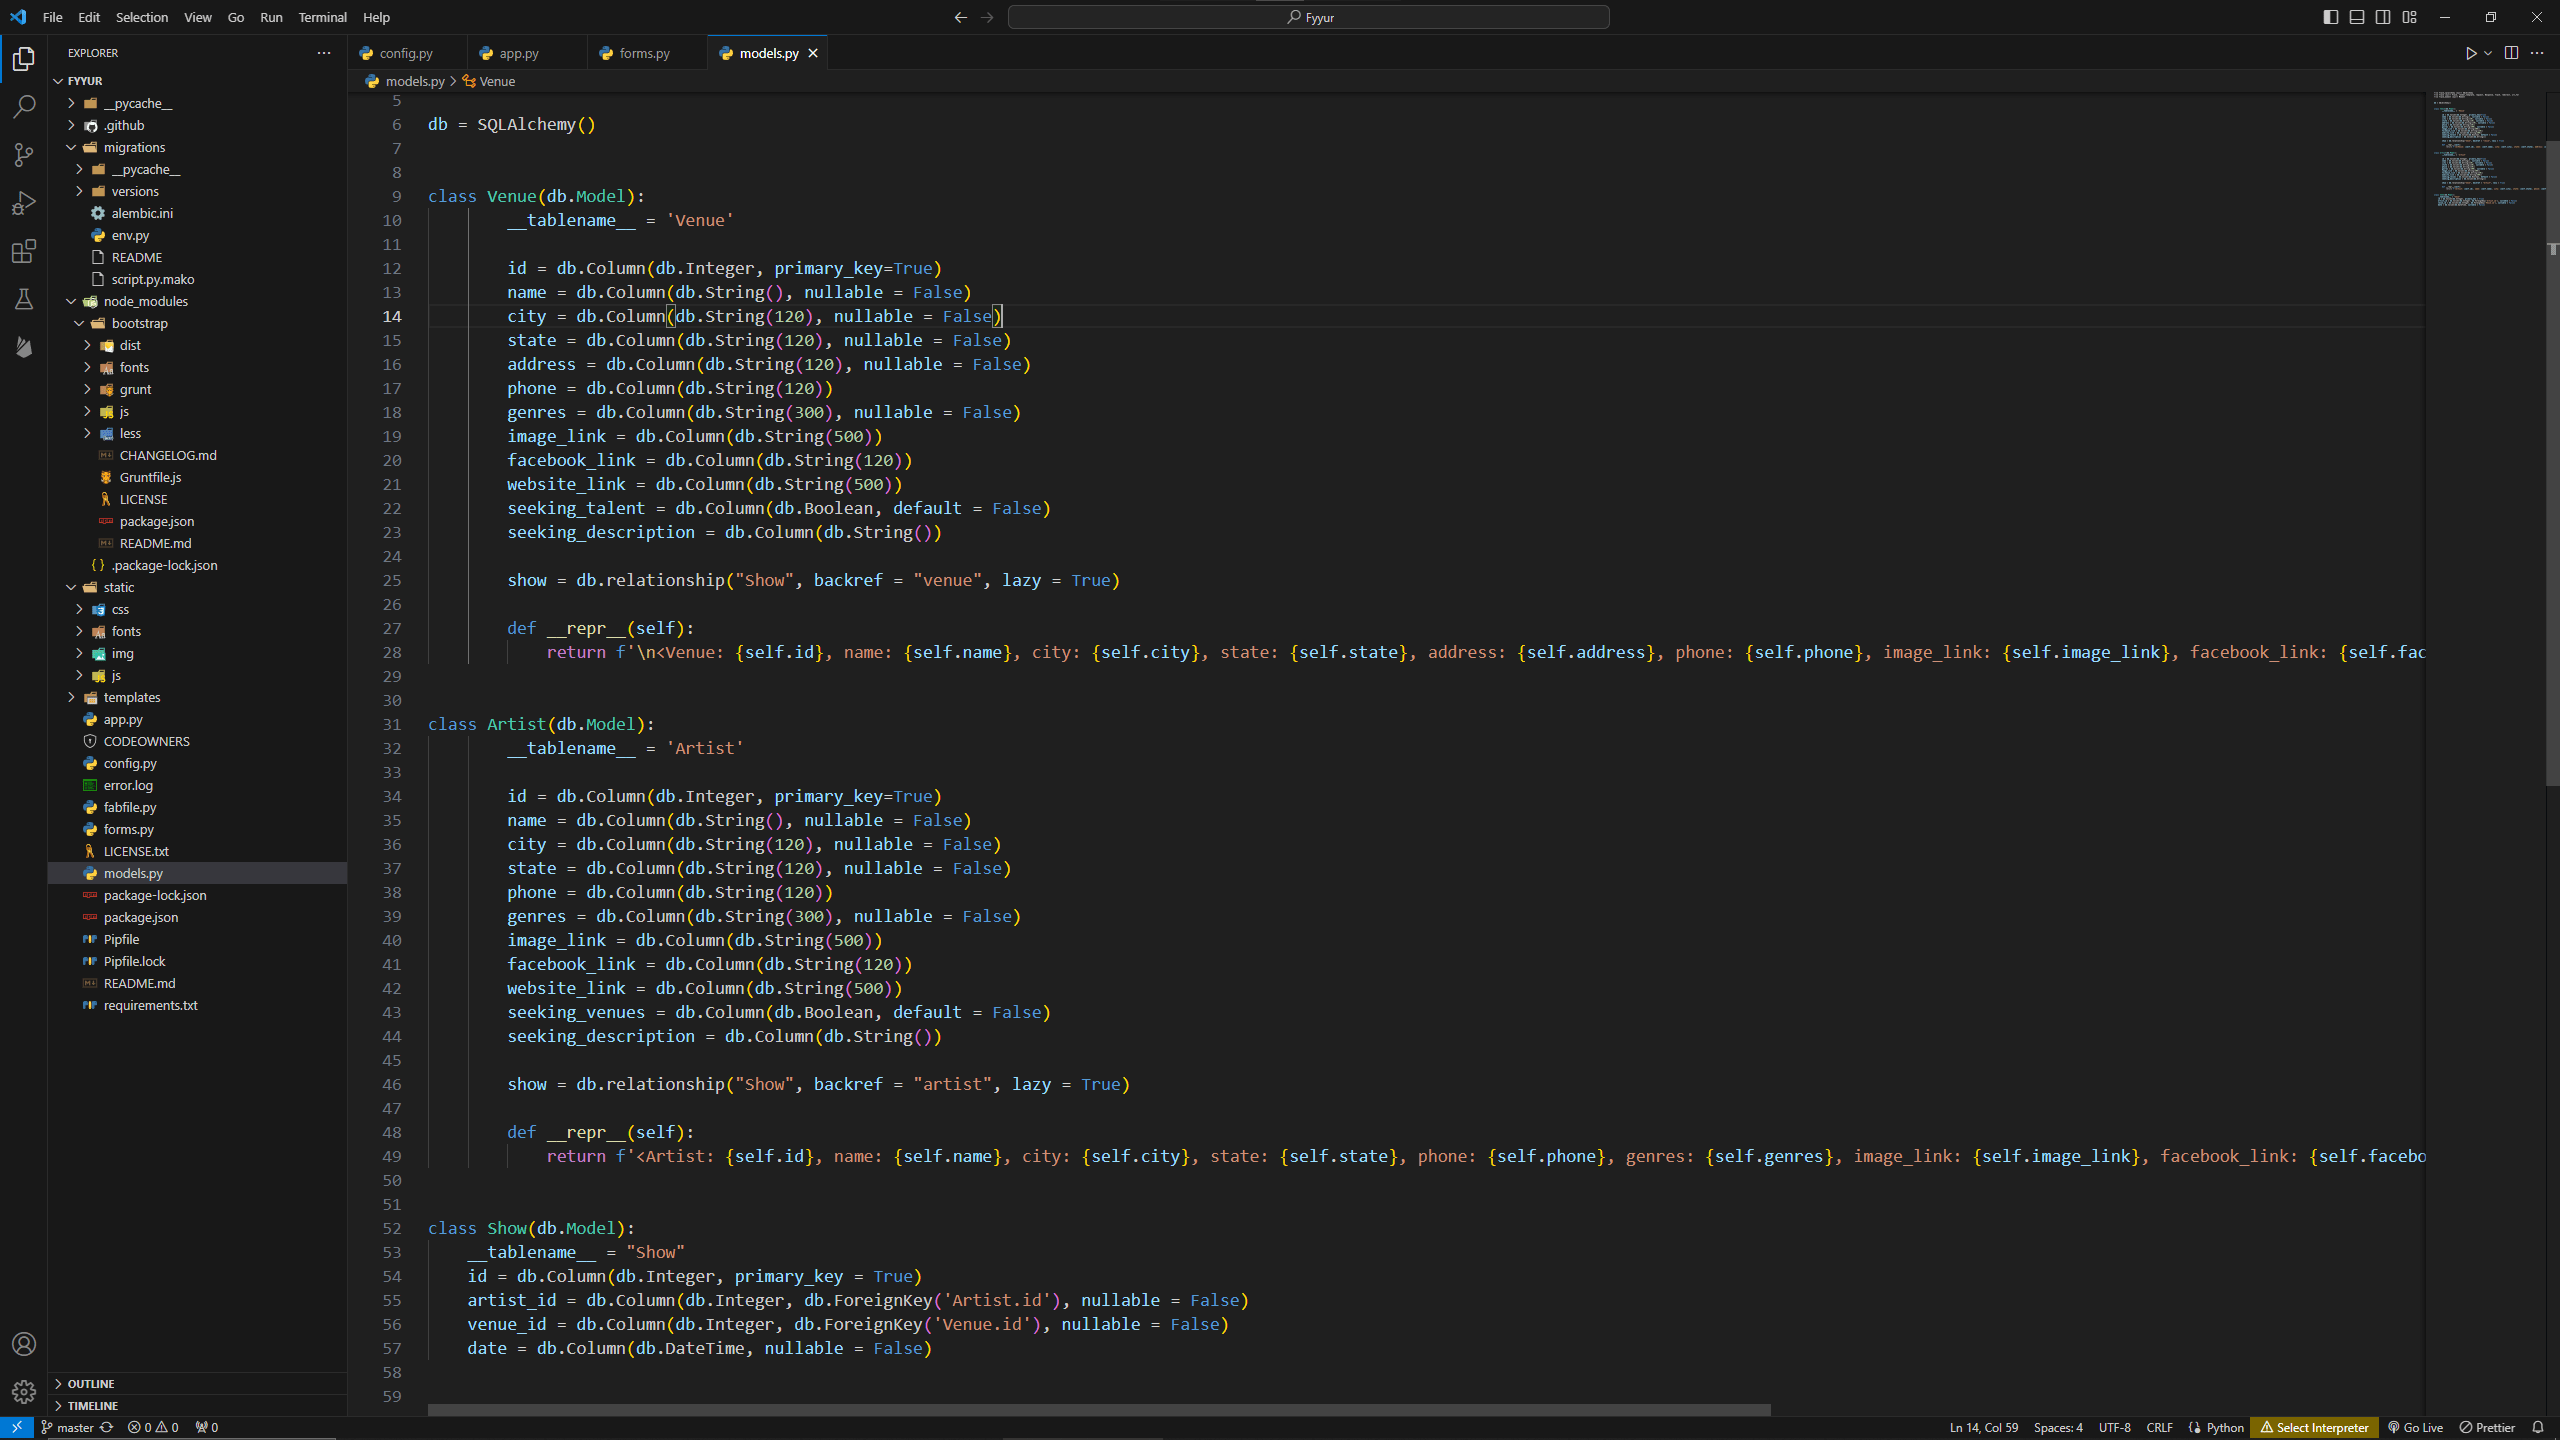
Task: Click Go Live in status bar
Action: point(2415,1427)
